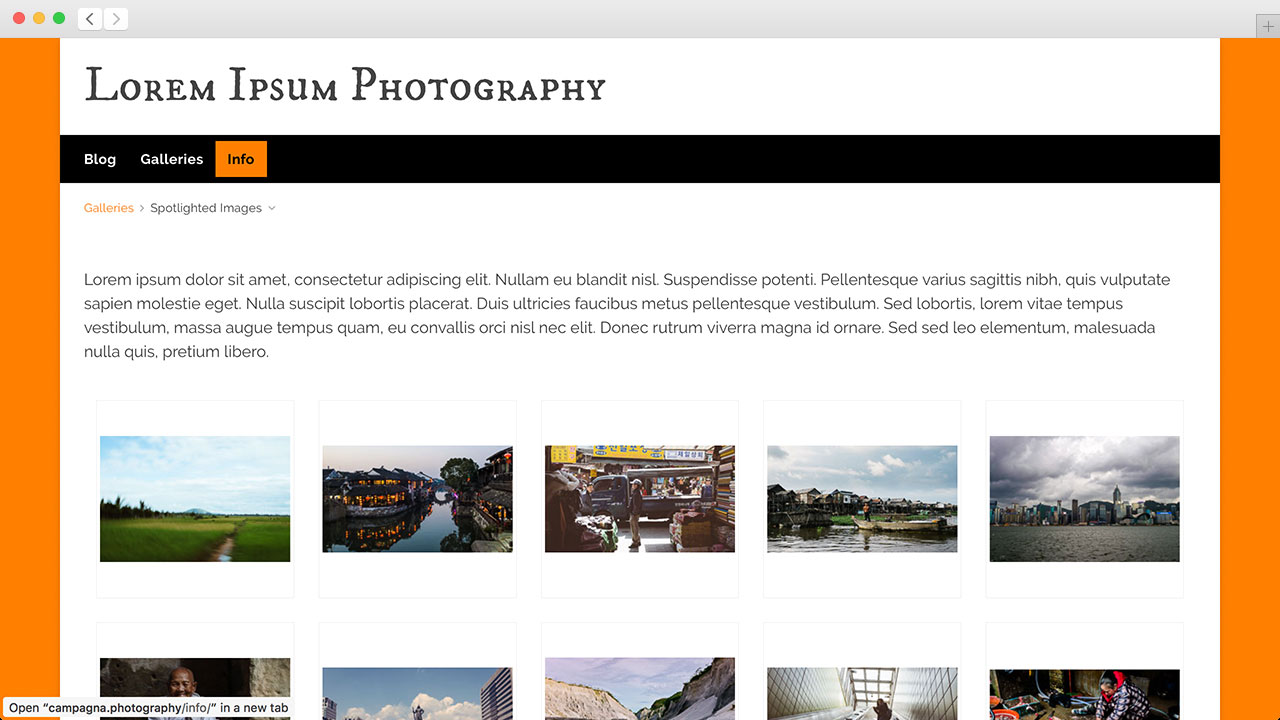Viewport: 1280px width, 720px height.
Task: Open the person in checkered scarf thumbnail
Action: (1085, 695)
